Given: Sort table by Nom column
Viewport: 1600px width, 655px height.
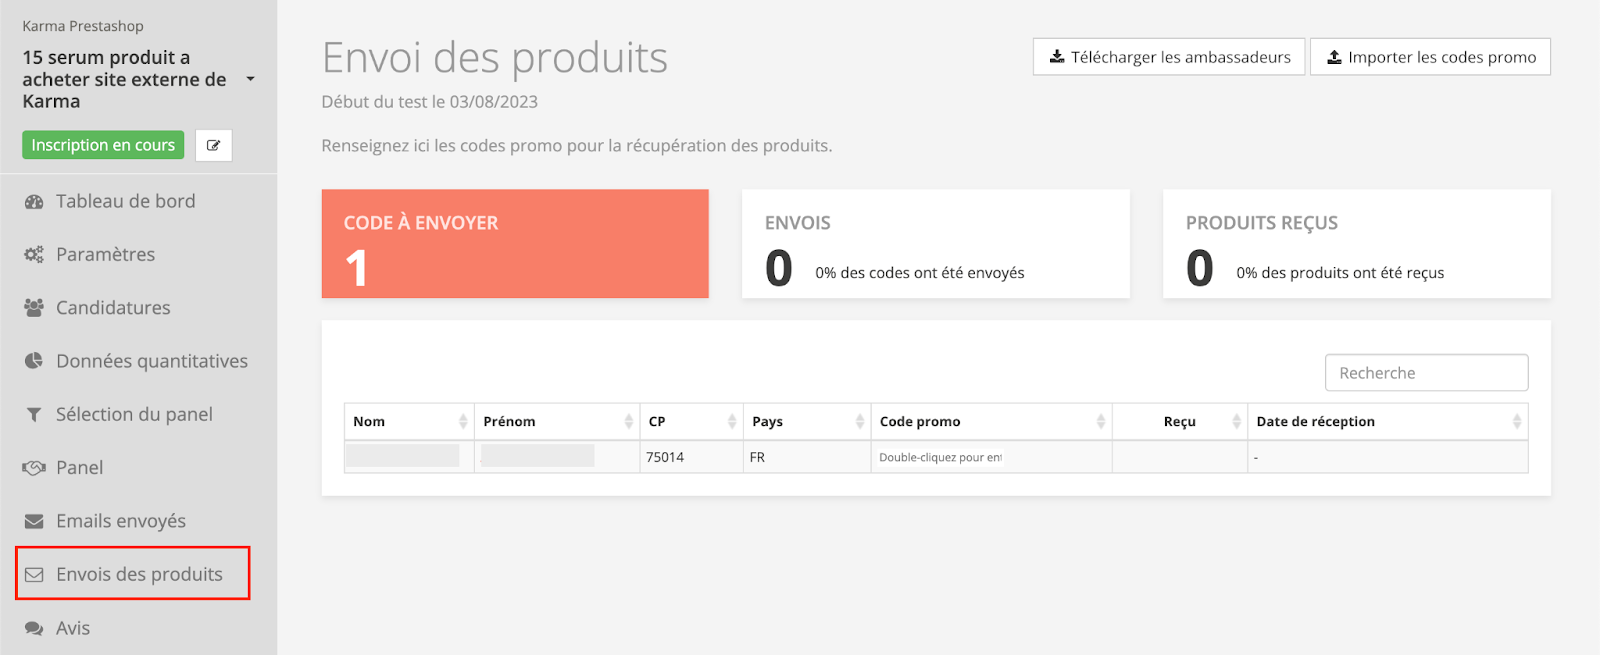Looking at the screenshot, I should pyautogui.click(x=408, y=422).
